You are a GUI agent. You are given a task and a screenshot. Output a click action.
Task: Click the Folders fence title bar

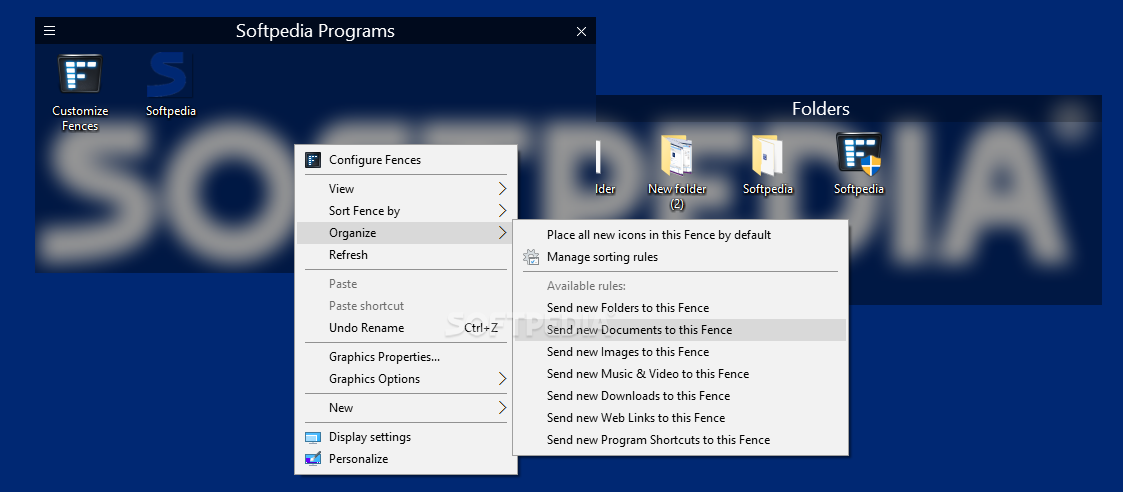849,109
